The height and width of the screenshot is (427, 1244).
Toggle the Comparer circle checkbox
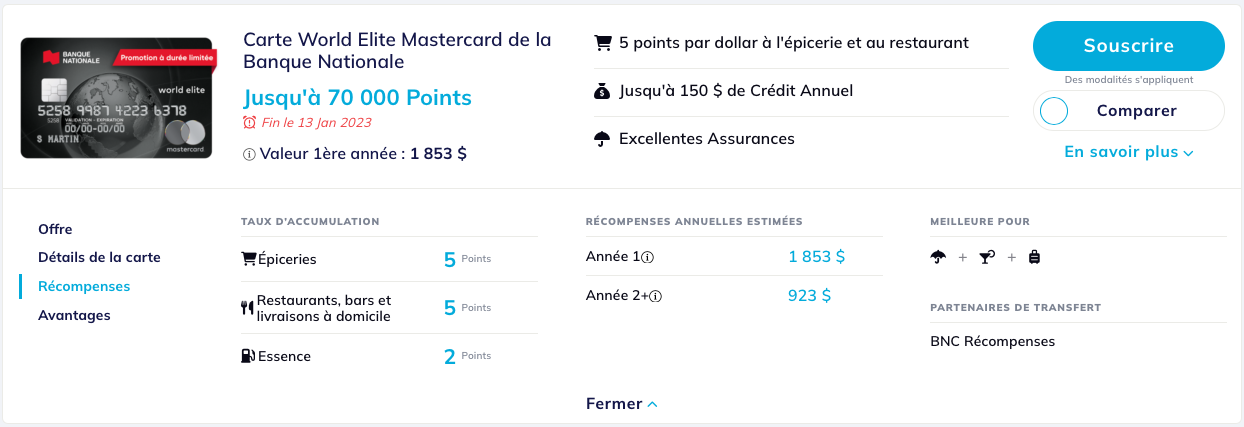coord(1054,111)
